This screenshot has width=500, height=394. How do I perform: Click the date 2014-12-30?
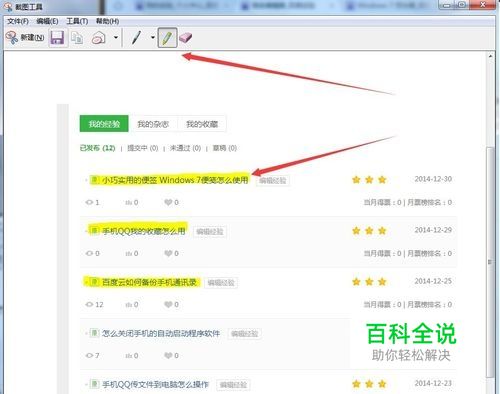pyautogui.click(x=433, y=179)
